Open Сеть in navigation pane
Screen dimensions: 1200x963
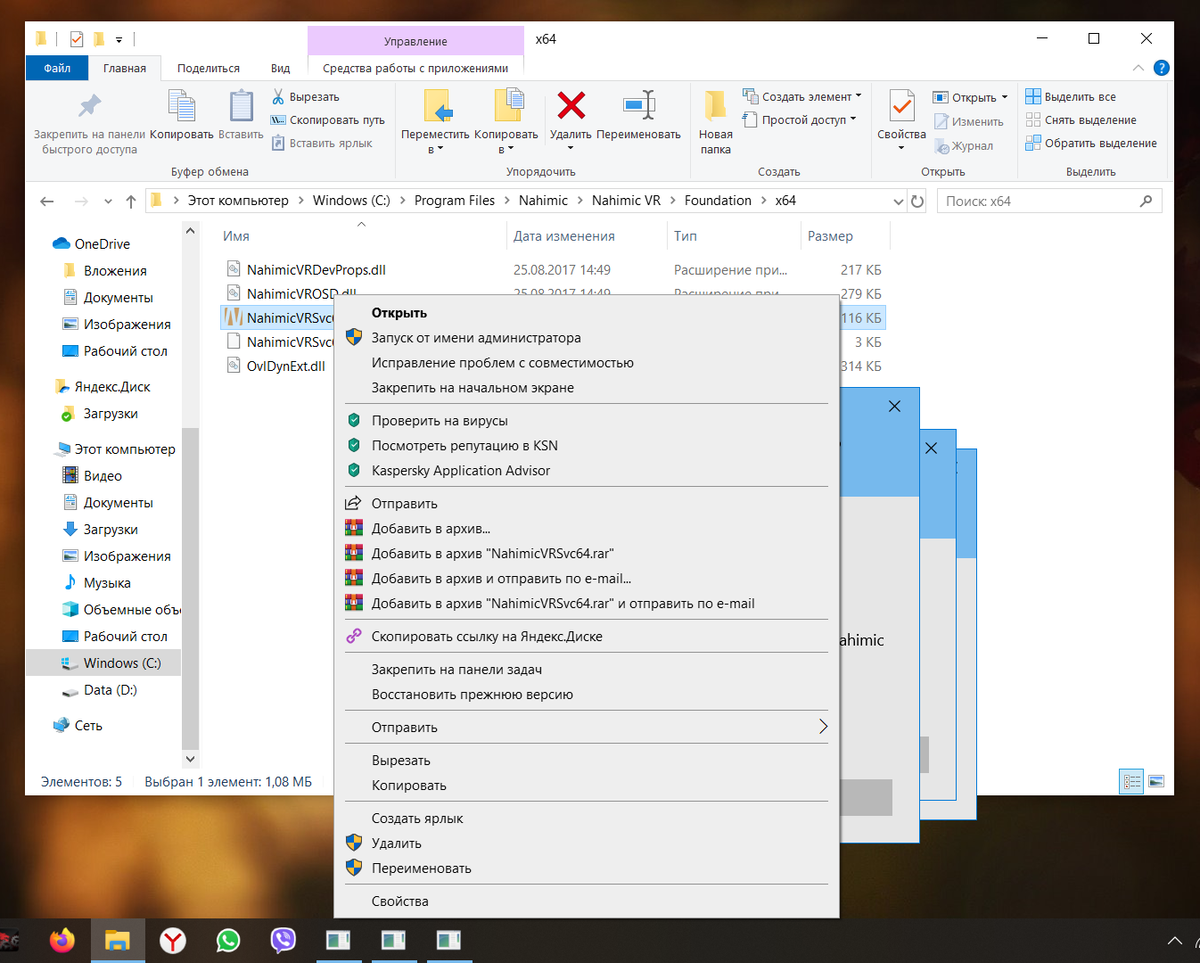[88, 725]
